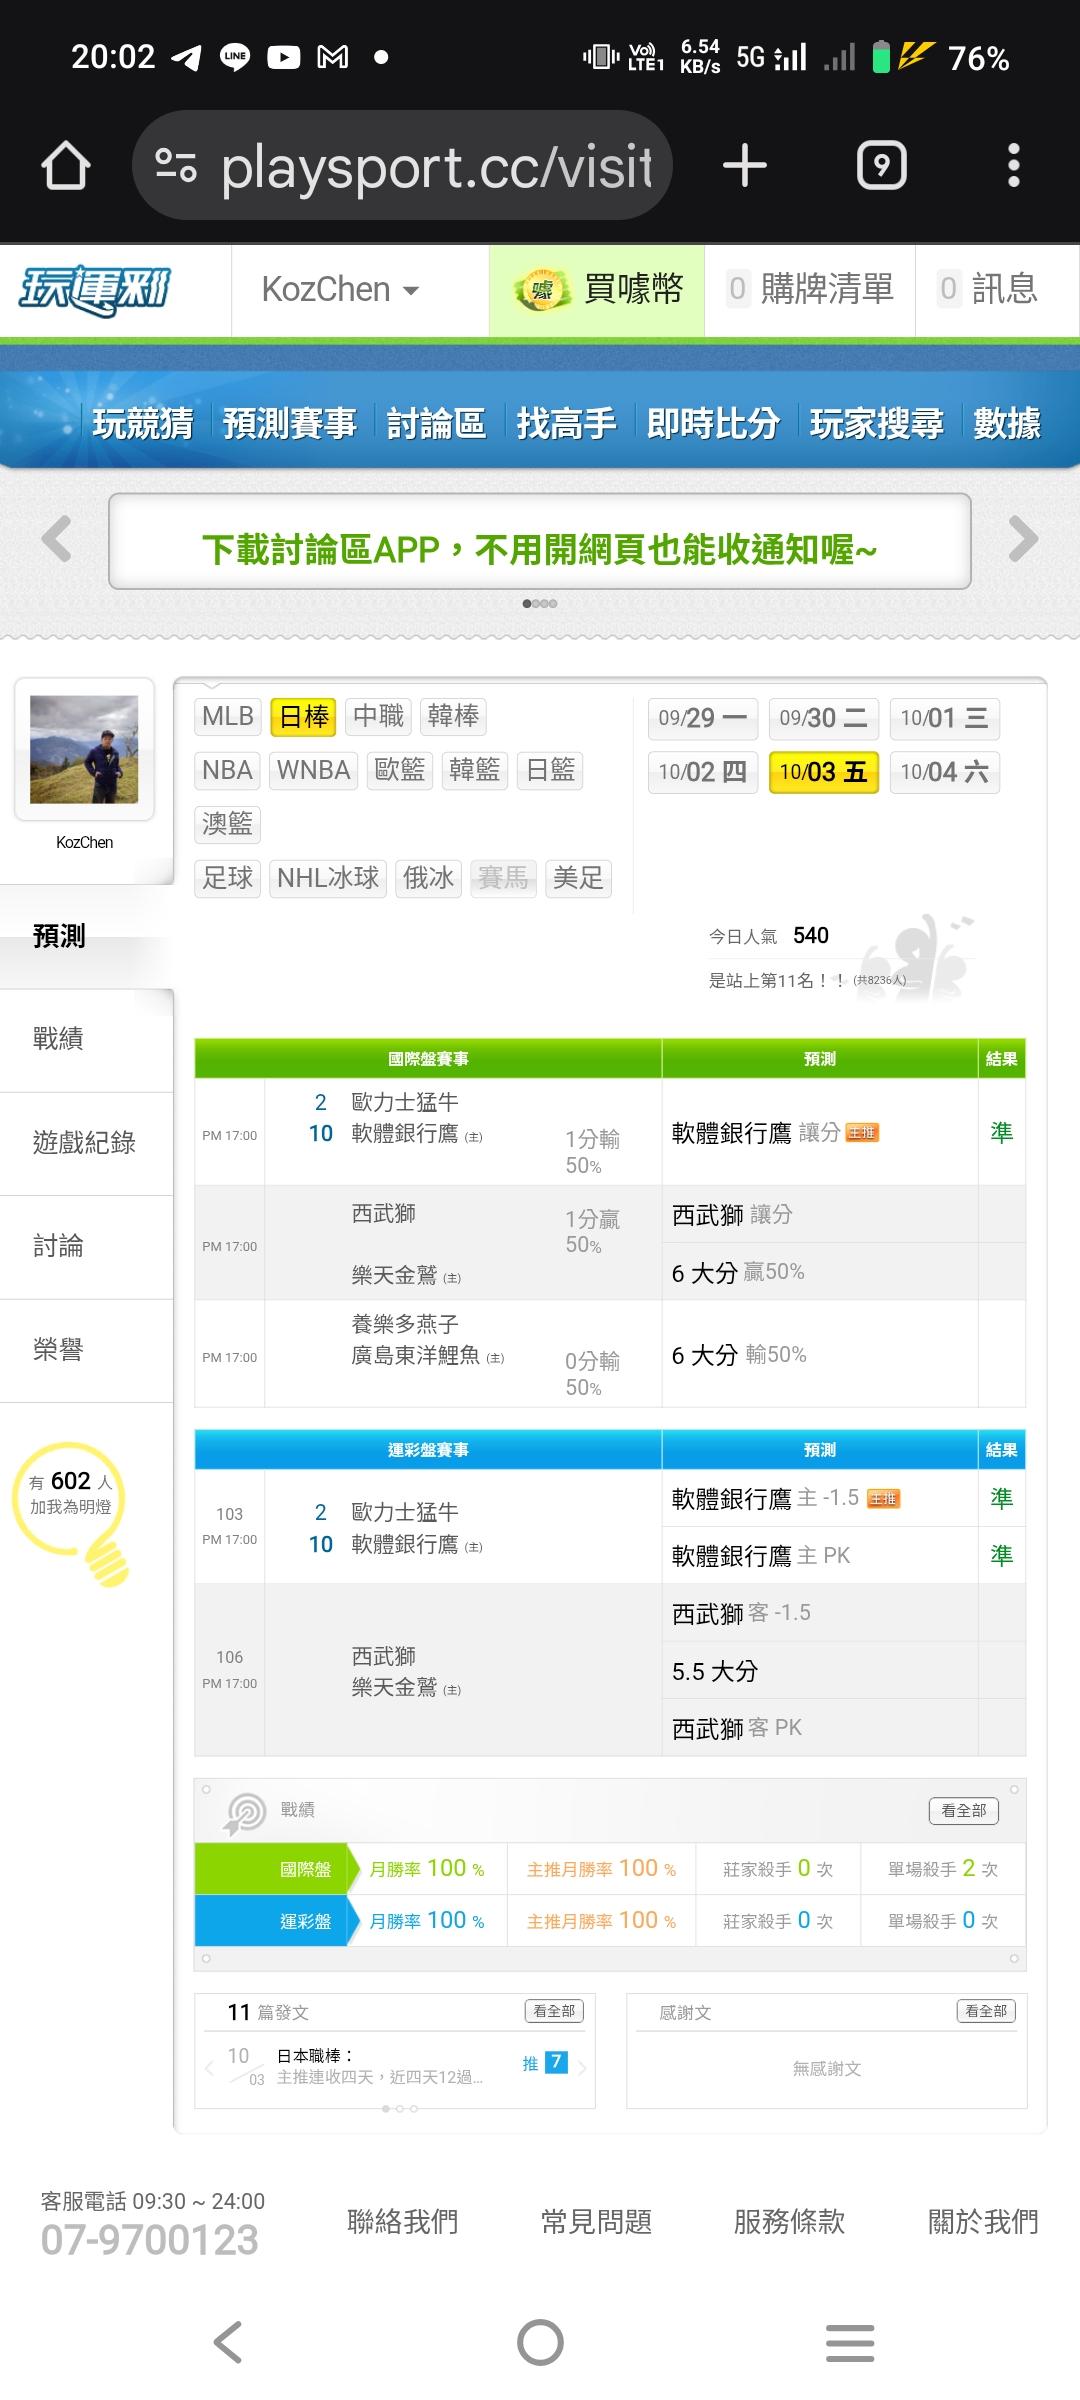
Task: Open the browser three-dot menu
Action: tap(1014, 165)
